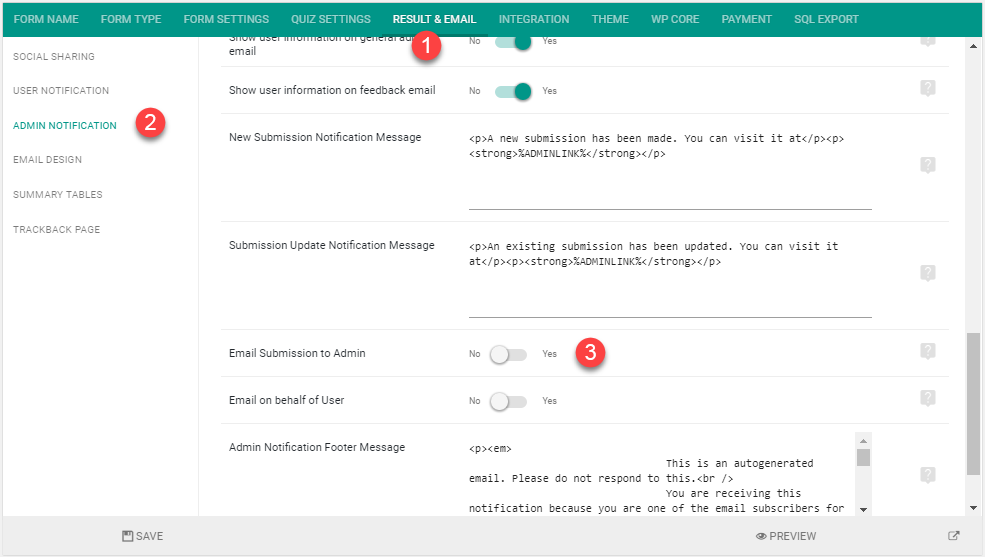985x557 pixels.
Task: Open the Integration tab
Action: pyautogui.click(x=534, y=19)
